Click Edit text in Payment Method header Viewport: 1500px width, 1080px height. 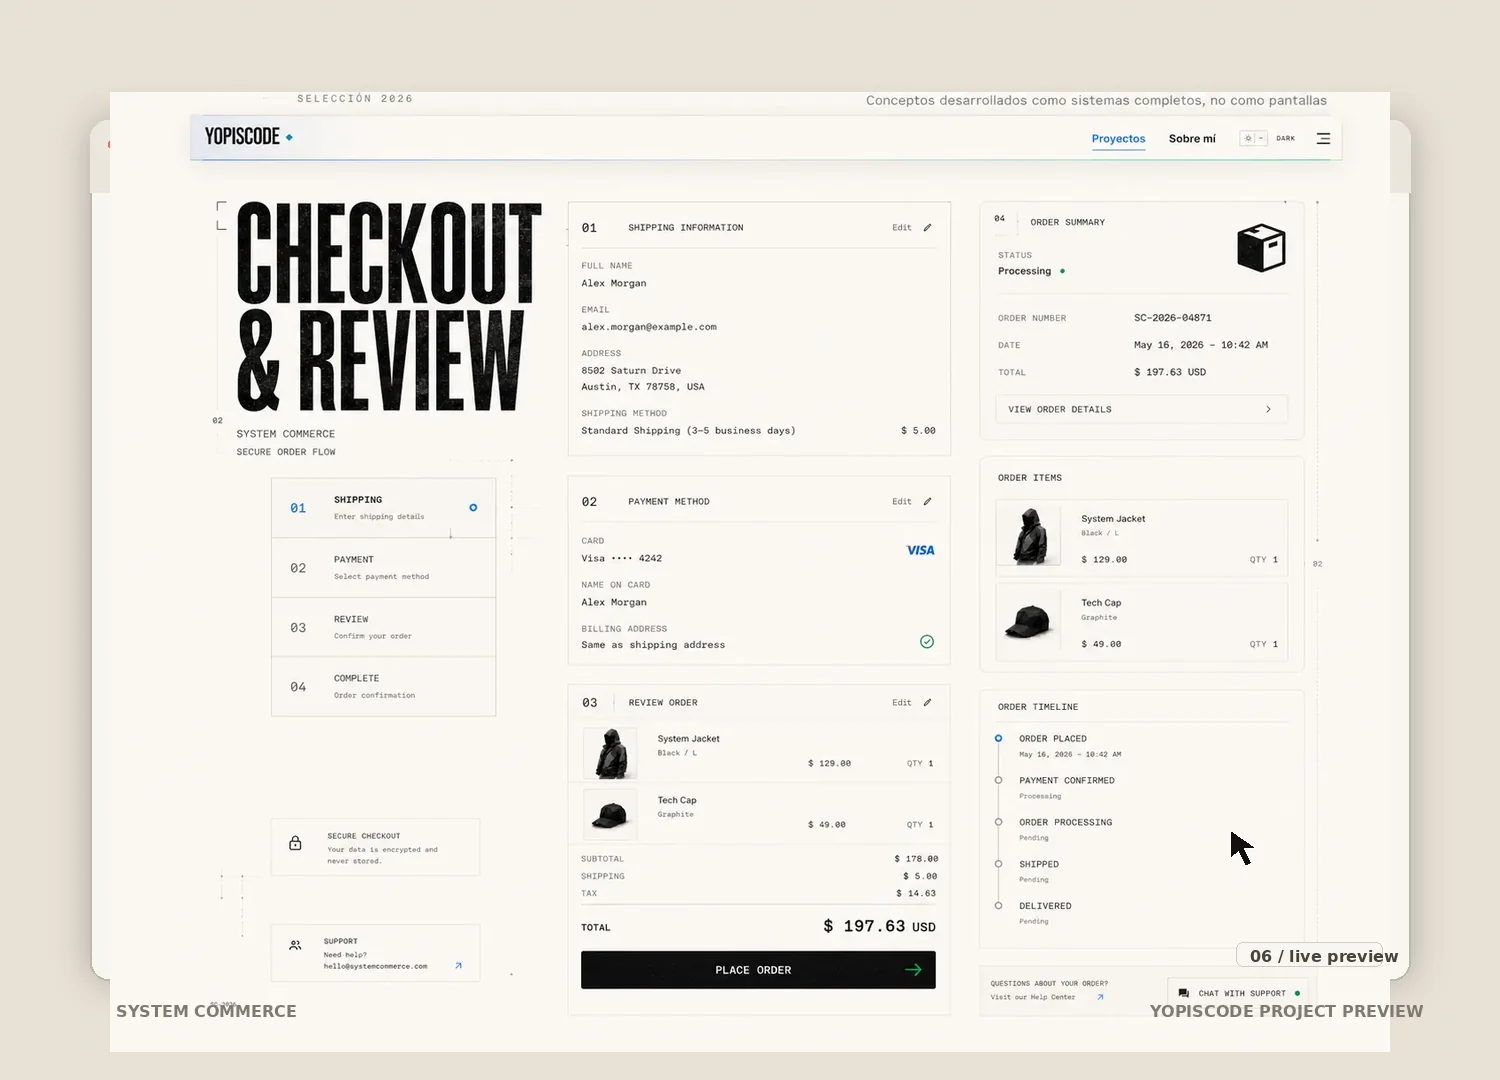[x=902, y=502]
